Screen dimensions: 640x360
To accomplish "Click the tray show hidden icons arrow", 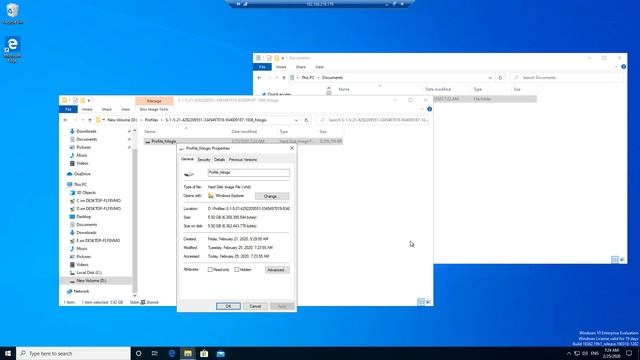I will click(569, 353).
